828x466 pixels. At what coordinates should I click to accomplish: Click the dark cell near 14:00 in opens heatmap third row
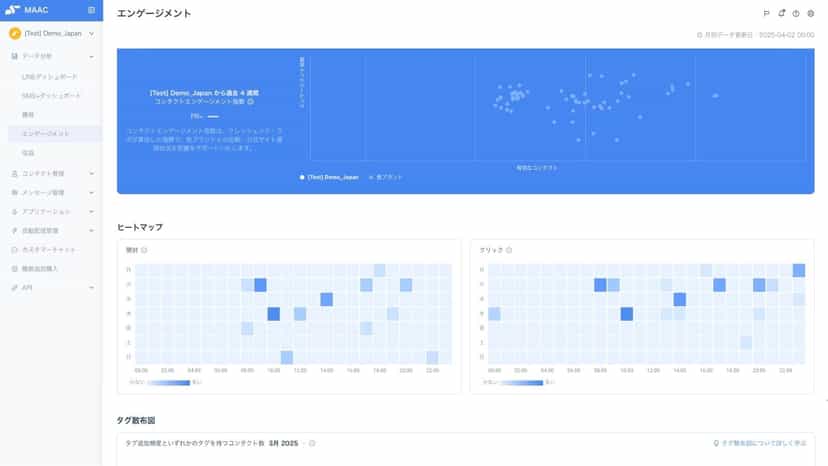[326, 300]
